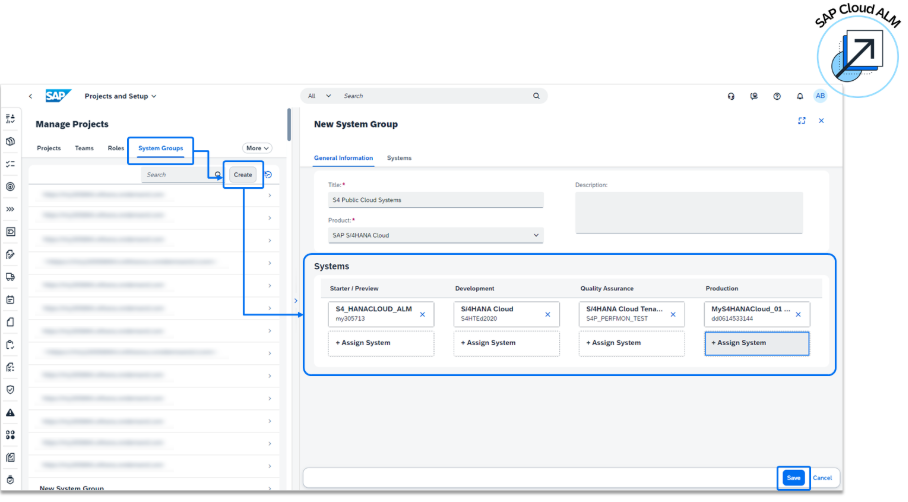Open the AB user profile avatar
This screenshot has width=908, height=502.
coord(820,96)
